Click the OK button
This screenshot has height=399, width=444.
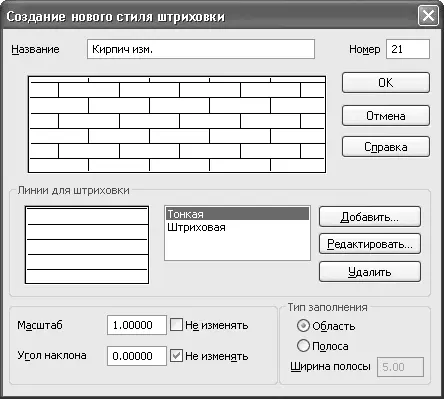(386, 82)
